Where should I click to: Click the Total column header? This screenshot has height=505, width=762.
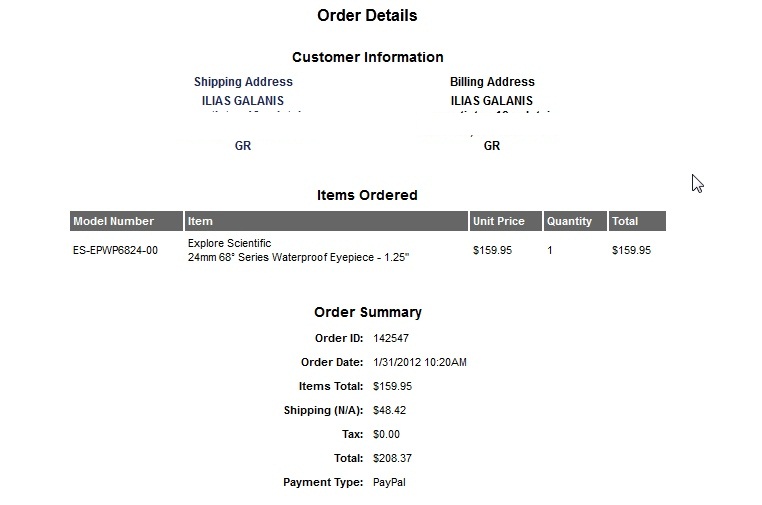[x=637, y=221]
